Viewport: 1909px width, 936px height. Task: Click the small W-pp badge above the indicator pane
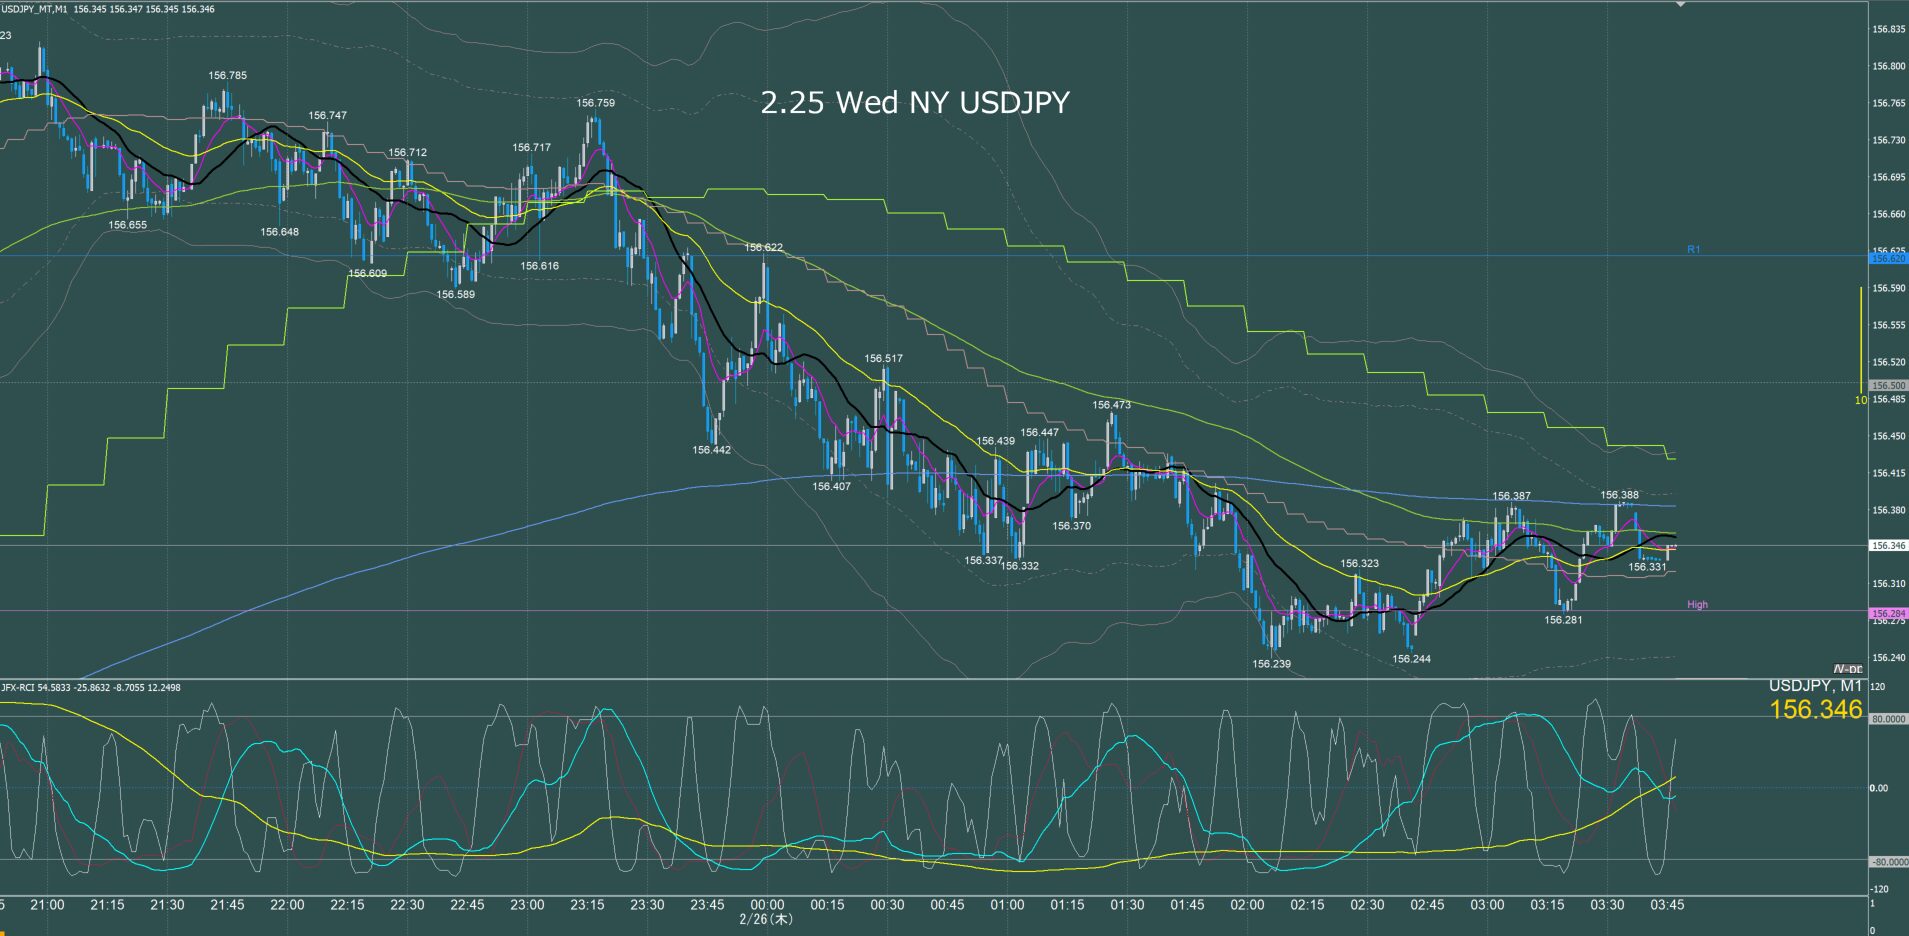pyautogui.click(x=1848, y=670)
